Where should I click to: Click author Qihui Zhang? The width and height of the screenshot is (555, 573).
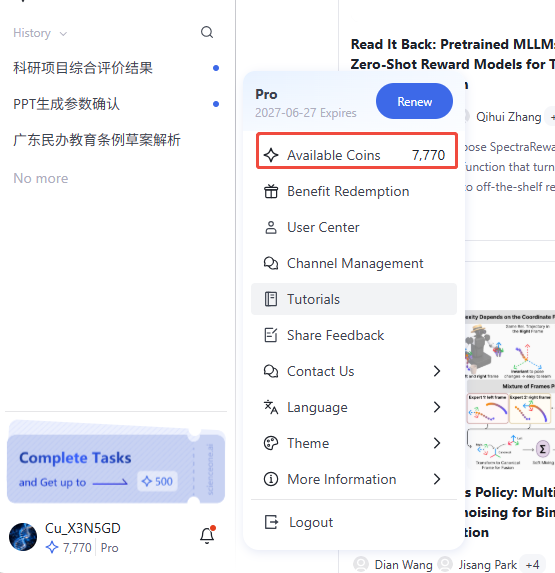pyautogui.click(x=508, y=117)
